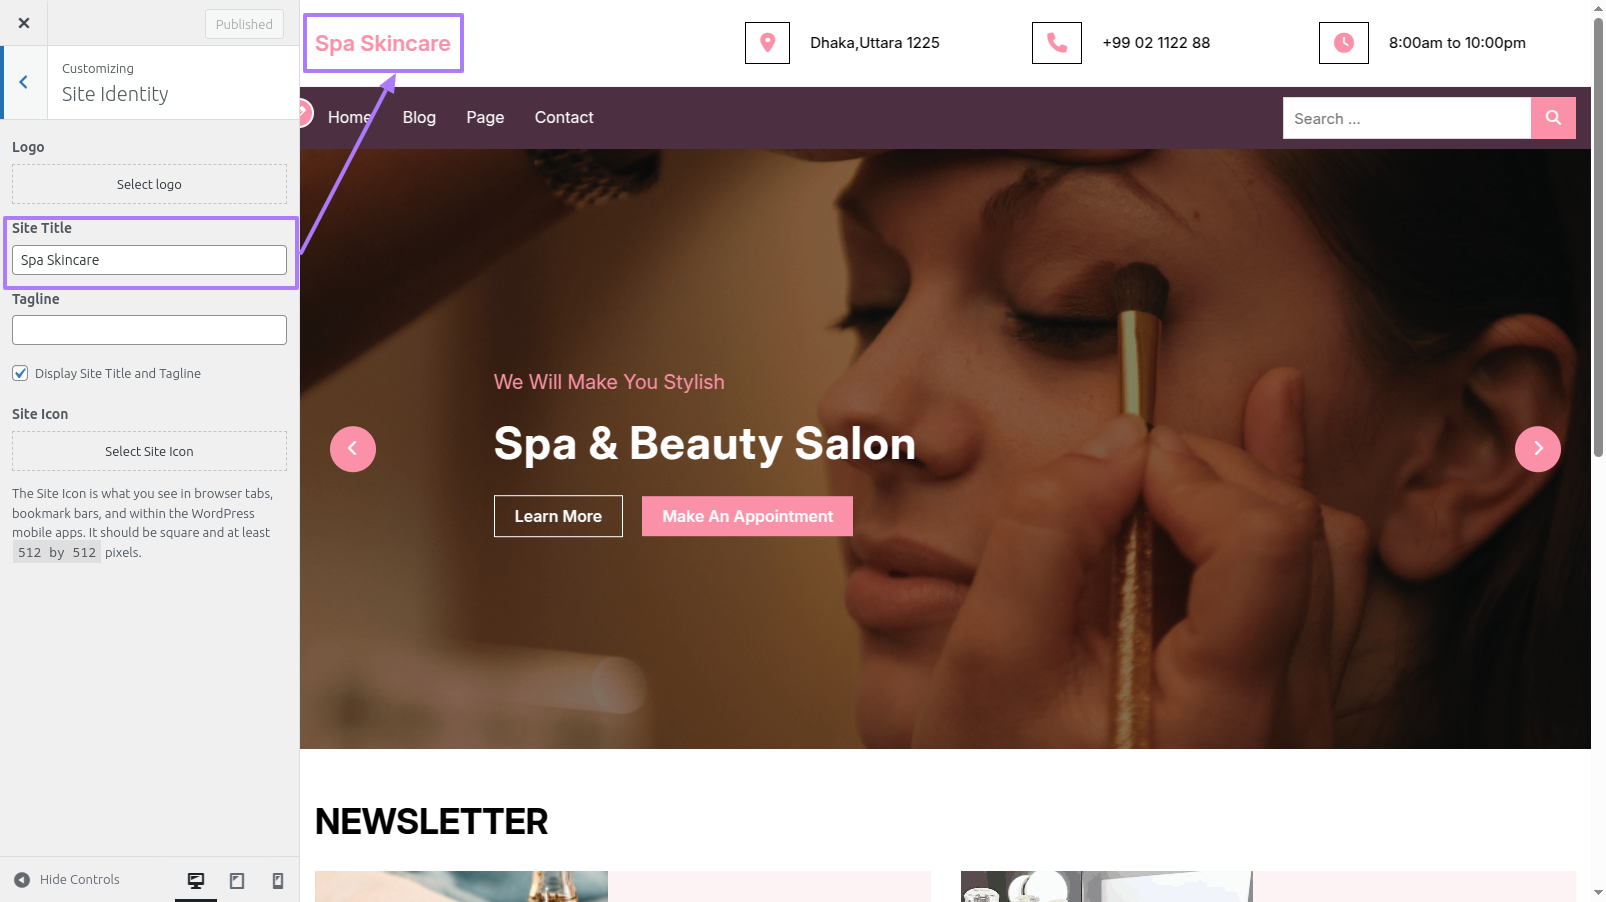Click the Learn More button
The width and height of the screenshot is (1606, 902).
click(558, 516)
